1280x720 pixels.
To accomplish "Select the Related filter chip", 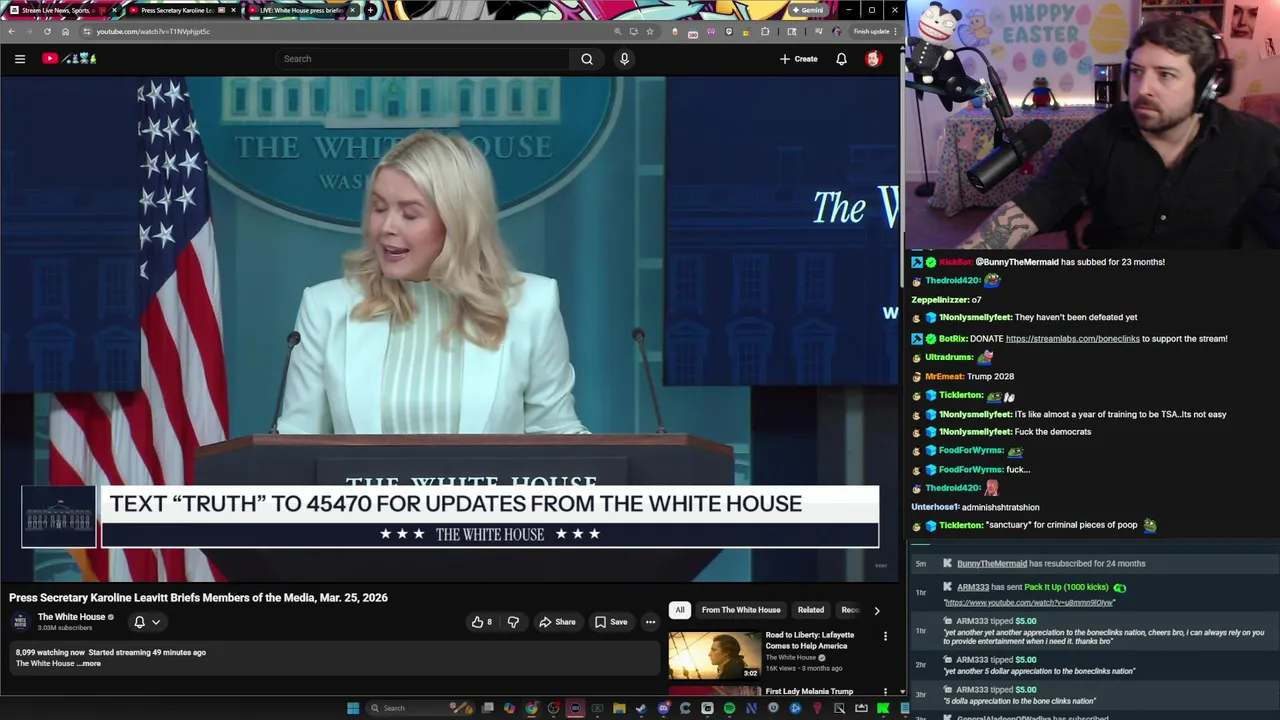I will 811,610.
